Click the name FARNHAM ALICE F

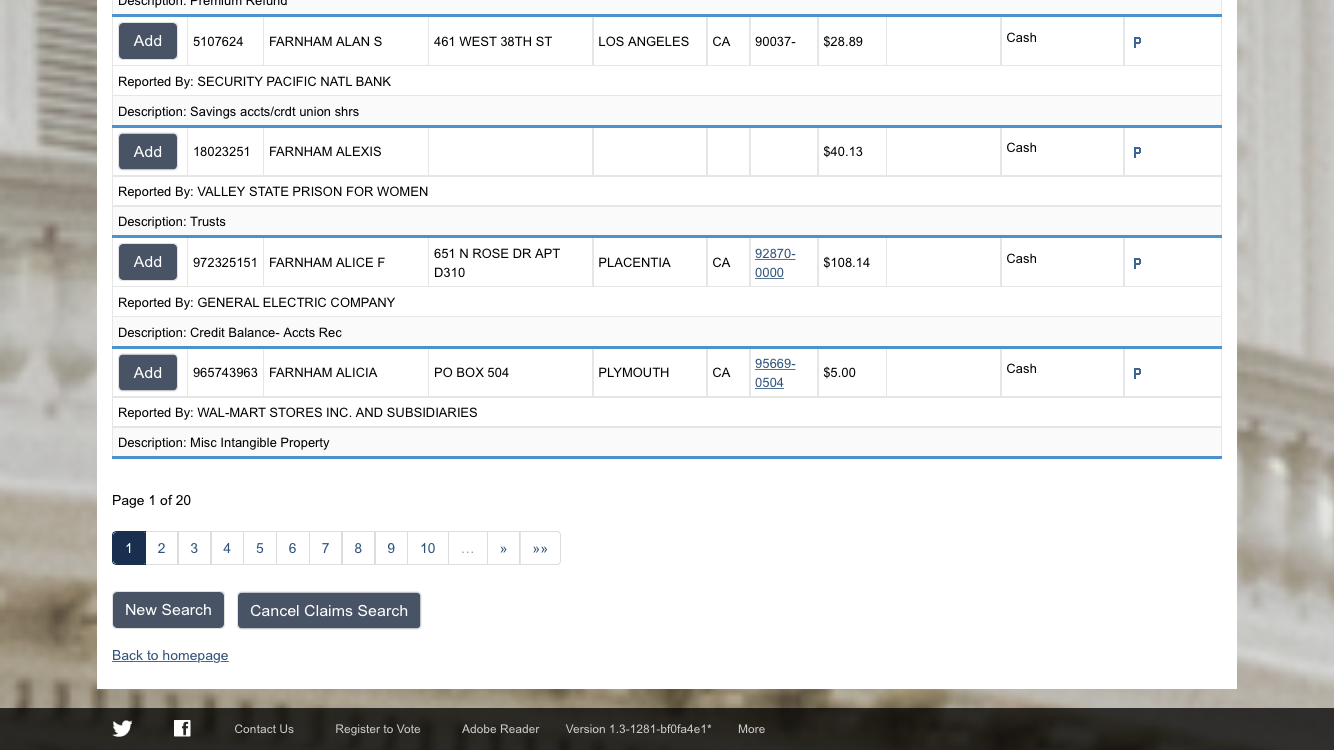click(x=327, y=262)
